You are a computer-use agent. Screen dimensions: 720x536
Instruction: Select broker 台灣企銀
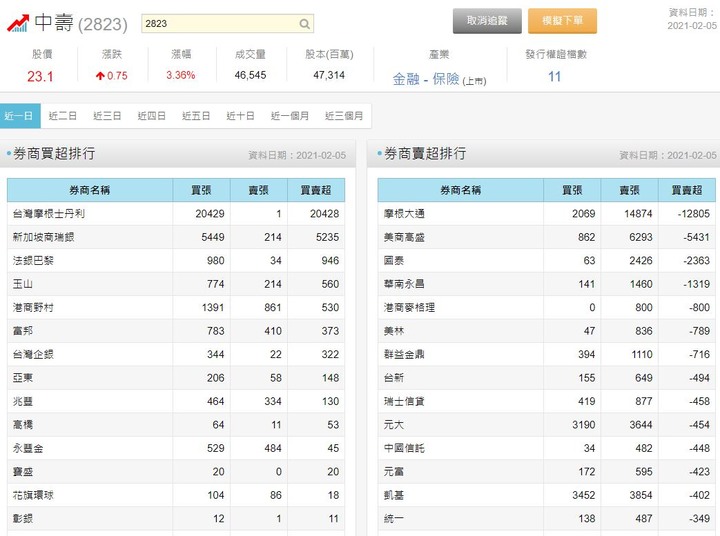(x=33, y=354)
